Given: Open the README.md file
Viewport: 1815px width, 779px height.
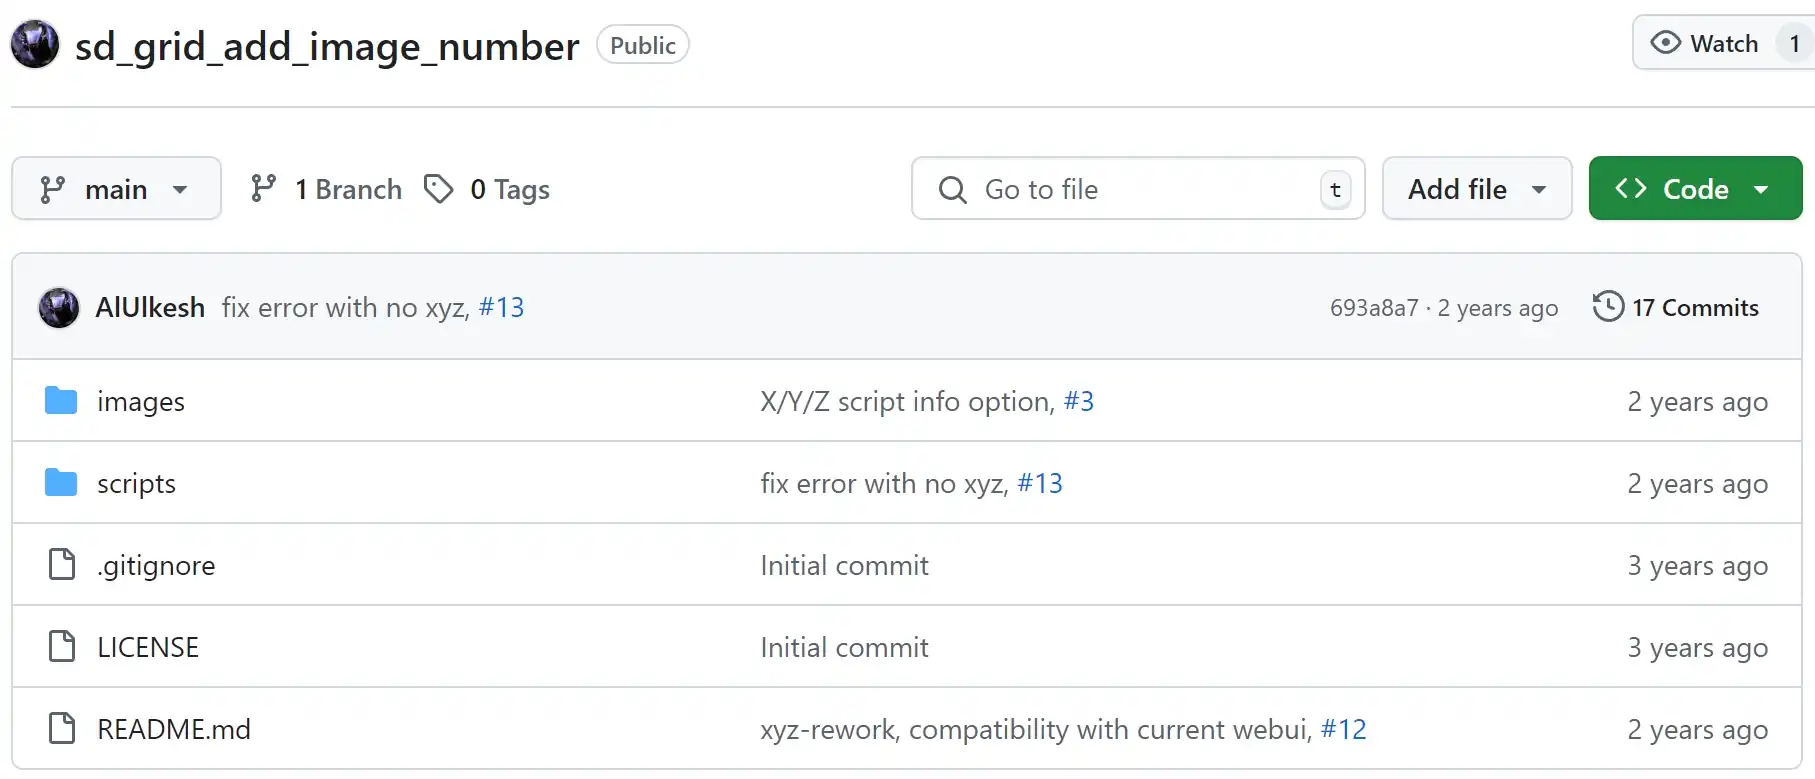Looking at the screenshot, I should click(x=174, y=729).
